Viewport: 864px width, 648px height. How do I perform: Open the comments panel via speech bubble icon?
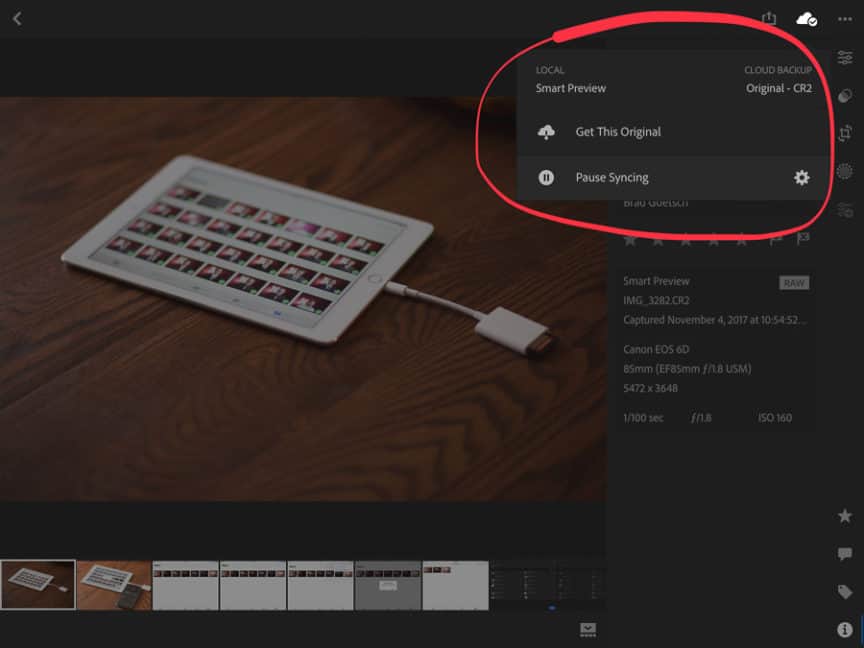tap(845, 554)
